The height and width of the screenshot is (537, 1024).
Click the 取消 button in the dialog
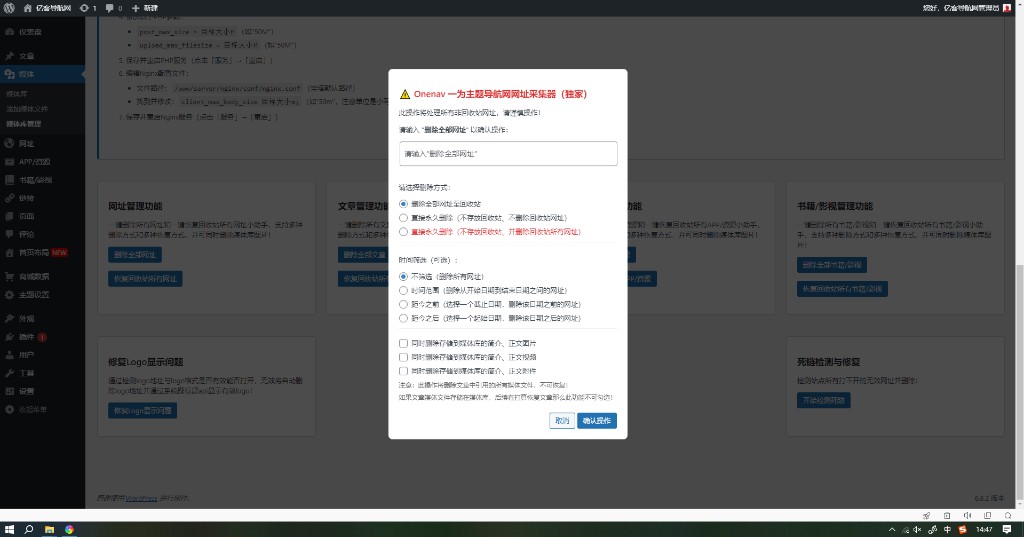[x=562, y=421]
